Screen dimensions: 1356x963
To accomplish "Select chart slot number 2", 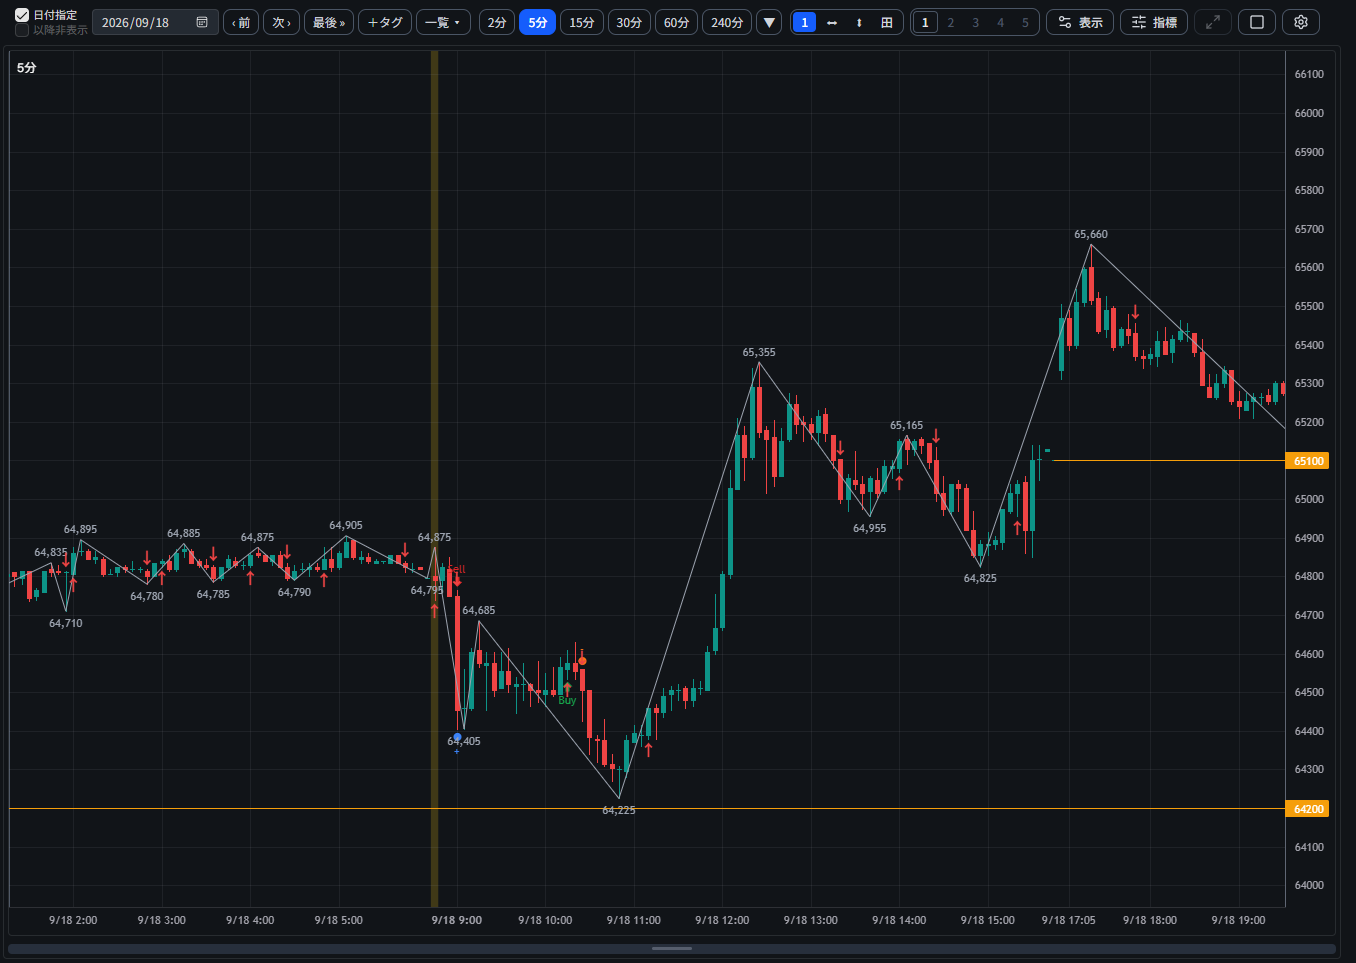I will click(950, 22).
